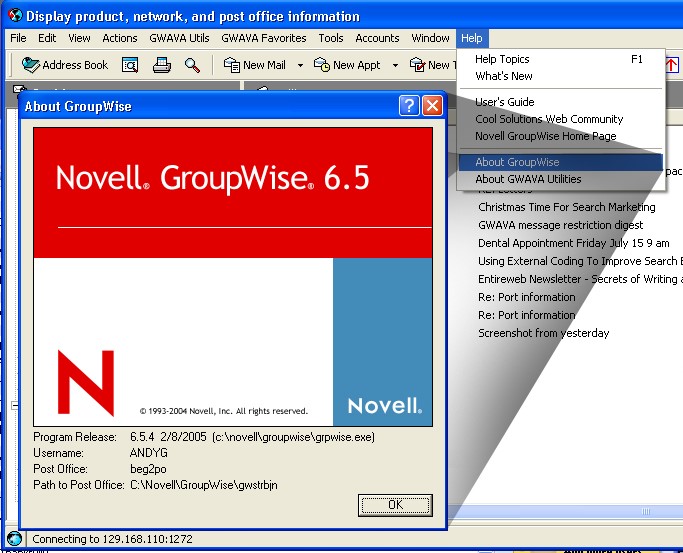Open the User's Guide entry
The image size is (683, 553).
[x=561, y=102]
